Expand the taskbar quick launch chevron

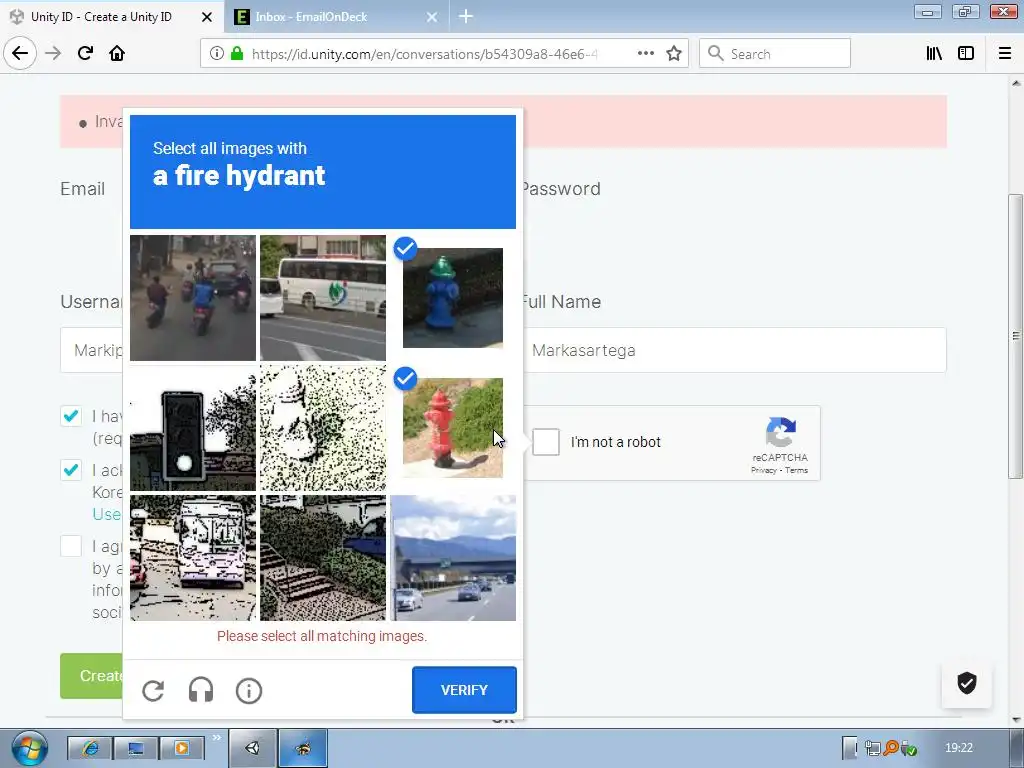pos(216,738)
